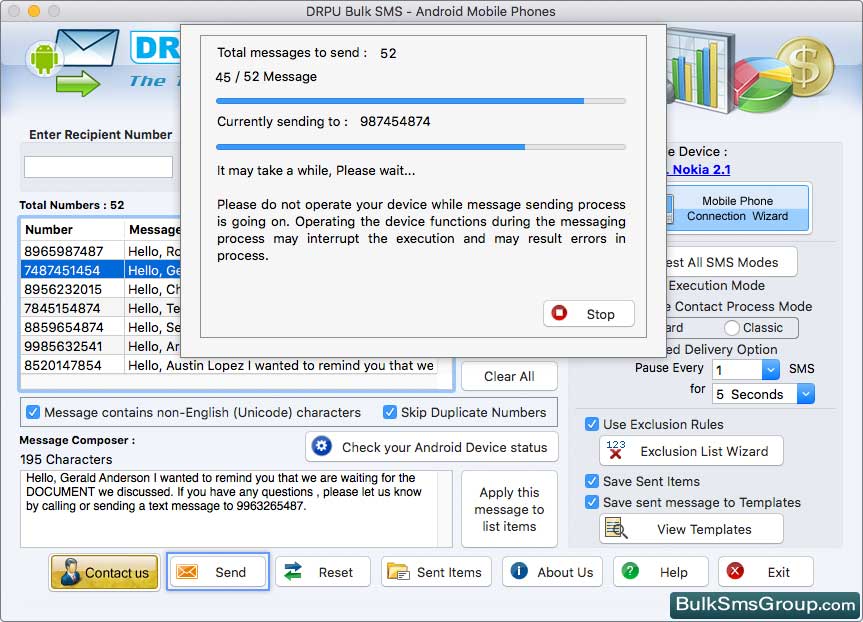The image size is (863, 622).
Task: Click the Contact us person icon
Action: (70, 572)
